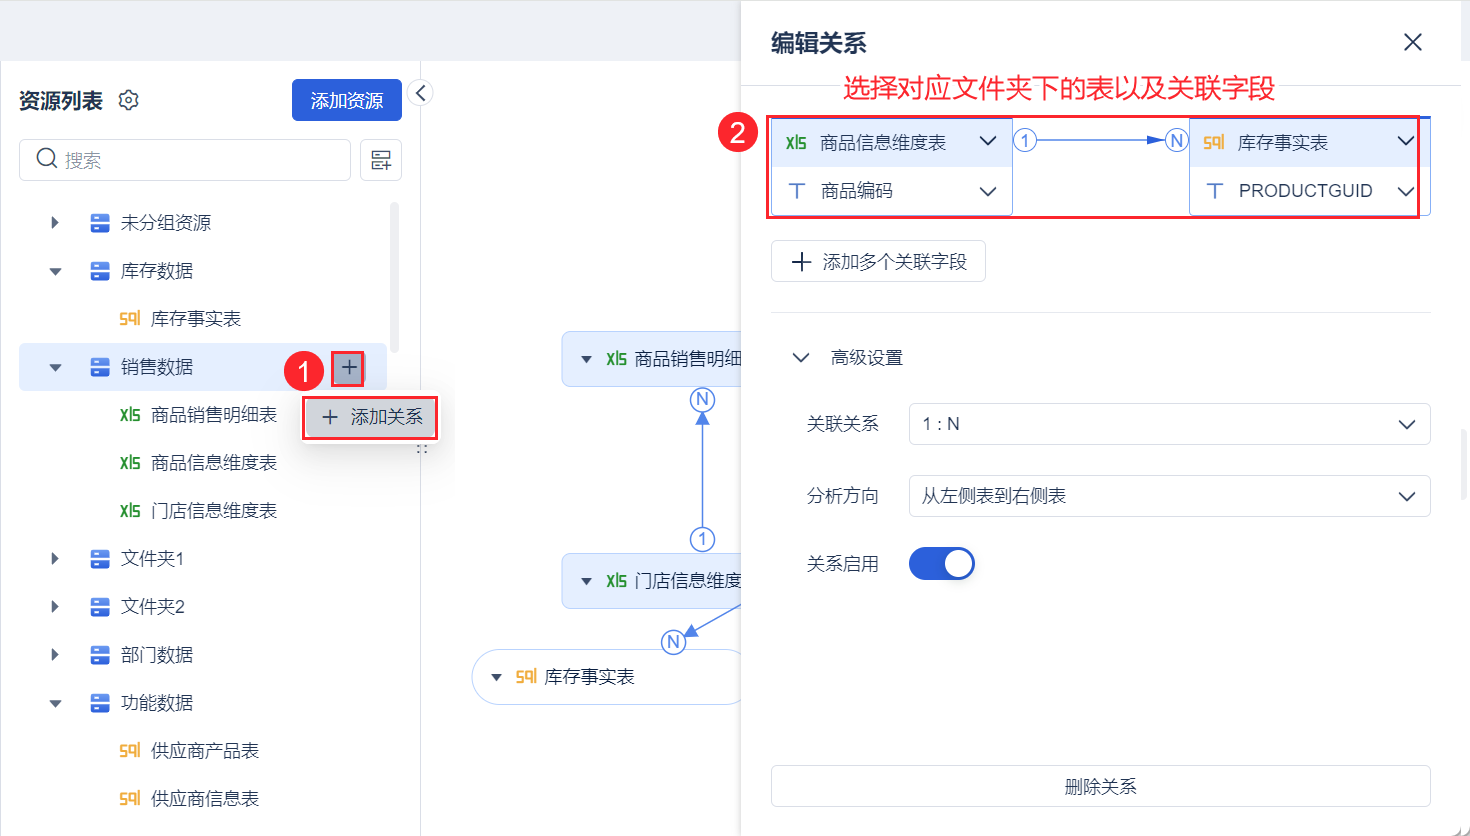1470x836 pixels.
Task: Click text type icon beside PRODUCTGUID
Action: pyautogui.click(x=1215, y=191)
